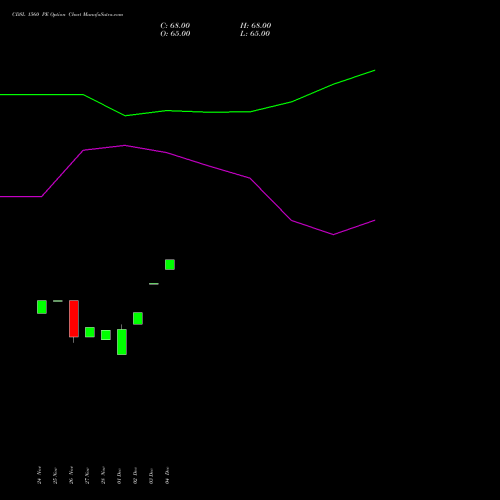
Task: Click the red candlestick for 26 Nov
Action: [x=74, y=319]
